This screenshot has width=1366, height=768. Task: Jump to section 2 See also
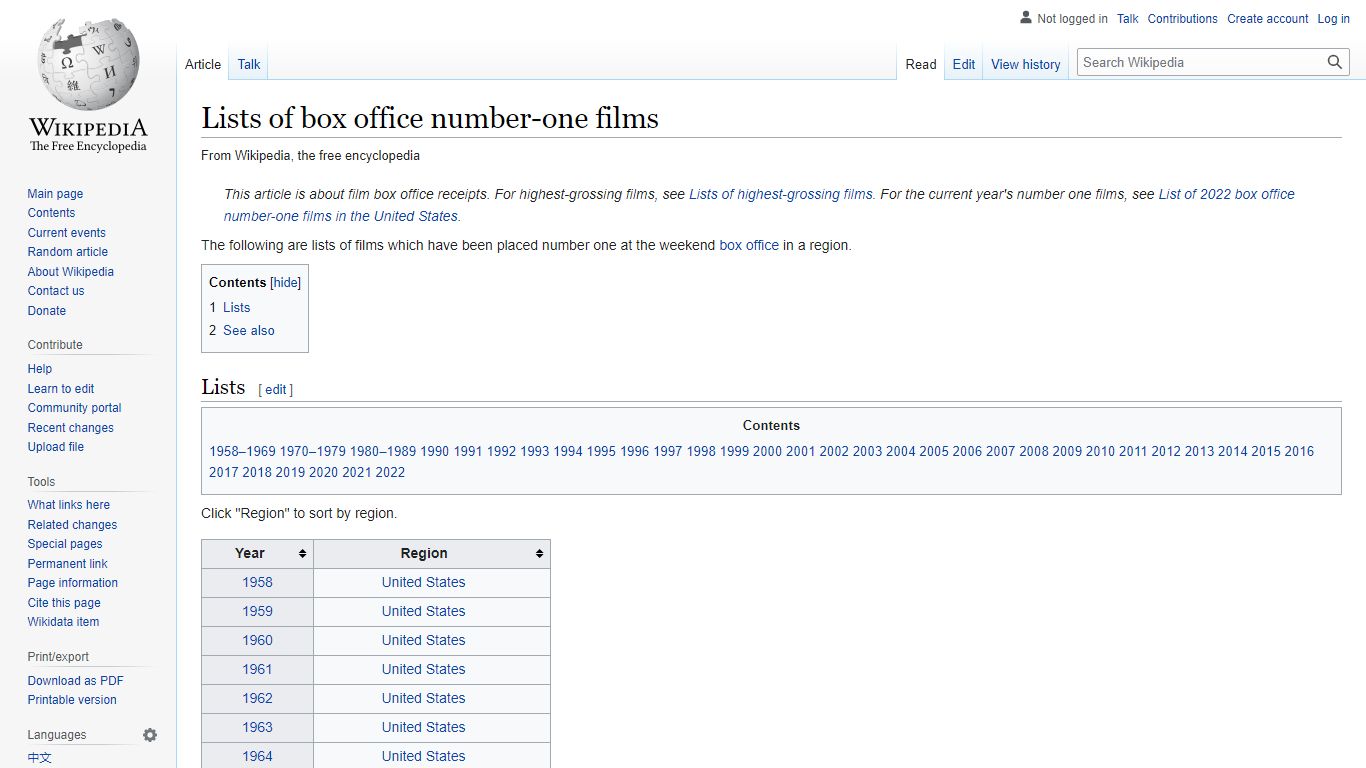[242, 331]
